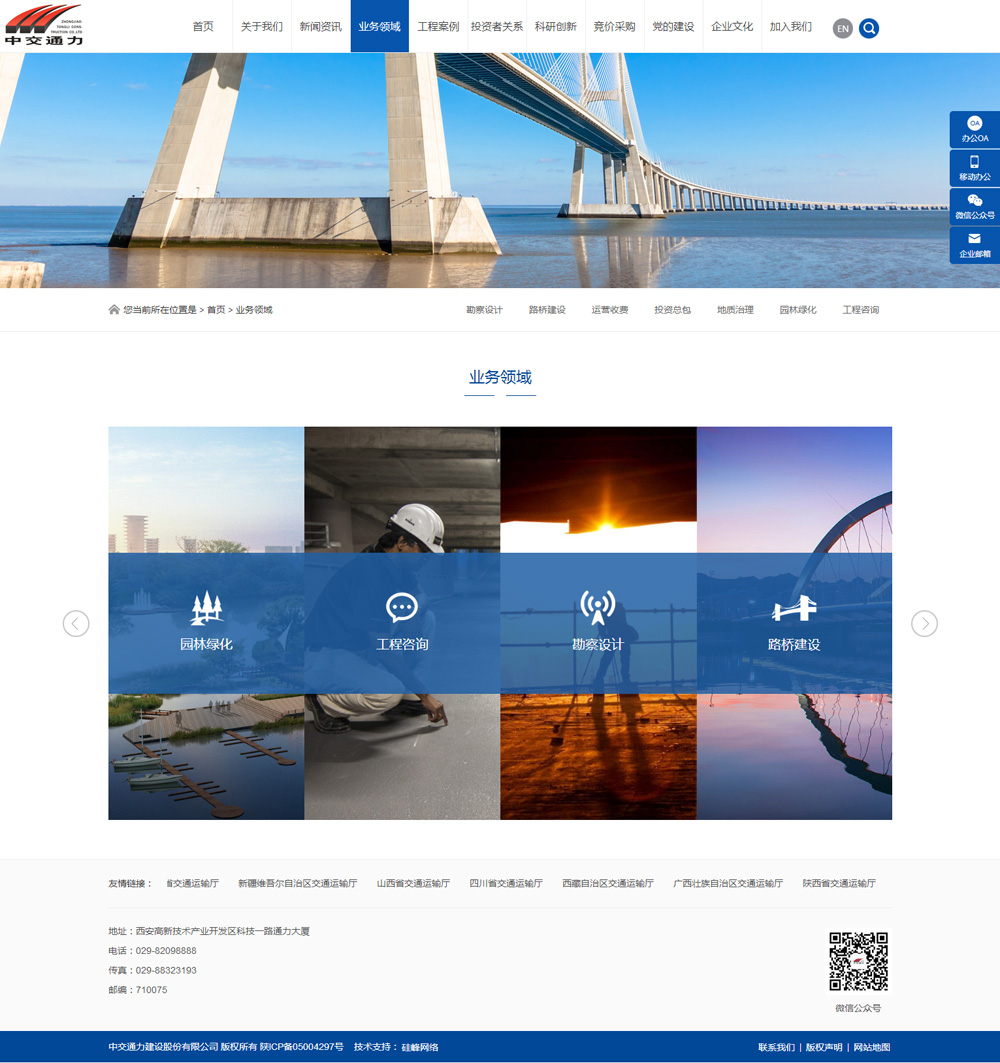
Task: Select the 勘察设计 antenna icon tile
Action: coord(598,607)
